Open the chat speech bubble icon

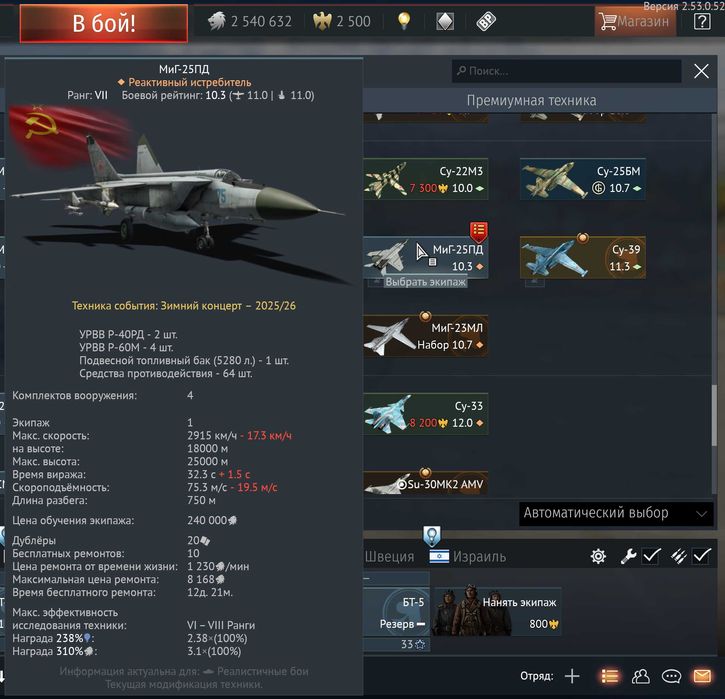[x=671, y=676]
